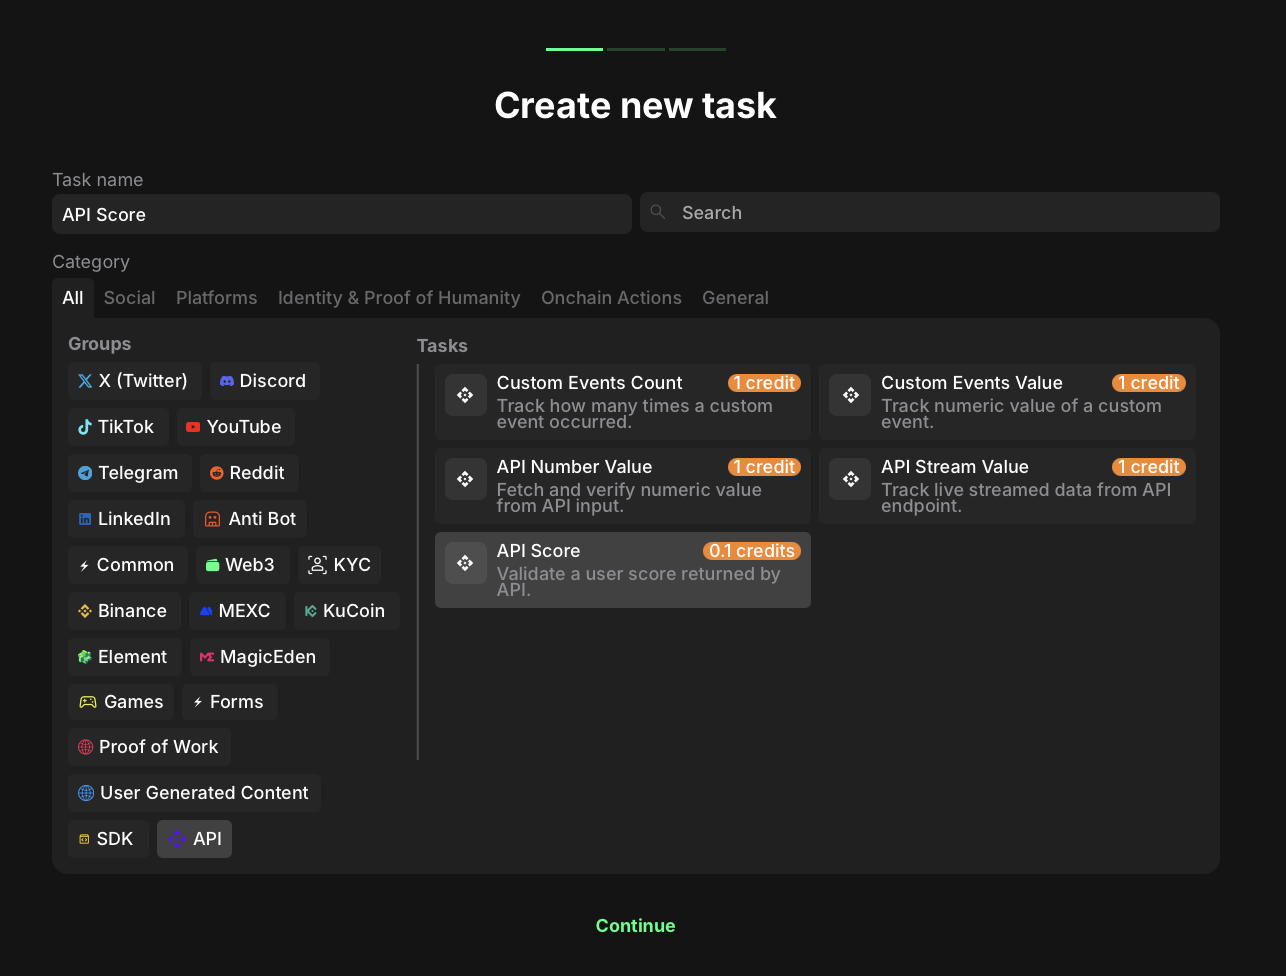This screenshot has width=1286, height=976.
Task: Select the MEXC group
Action: [x=237, y=611]
